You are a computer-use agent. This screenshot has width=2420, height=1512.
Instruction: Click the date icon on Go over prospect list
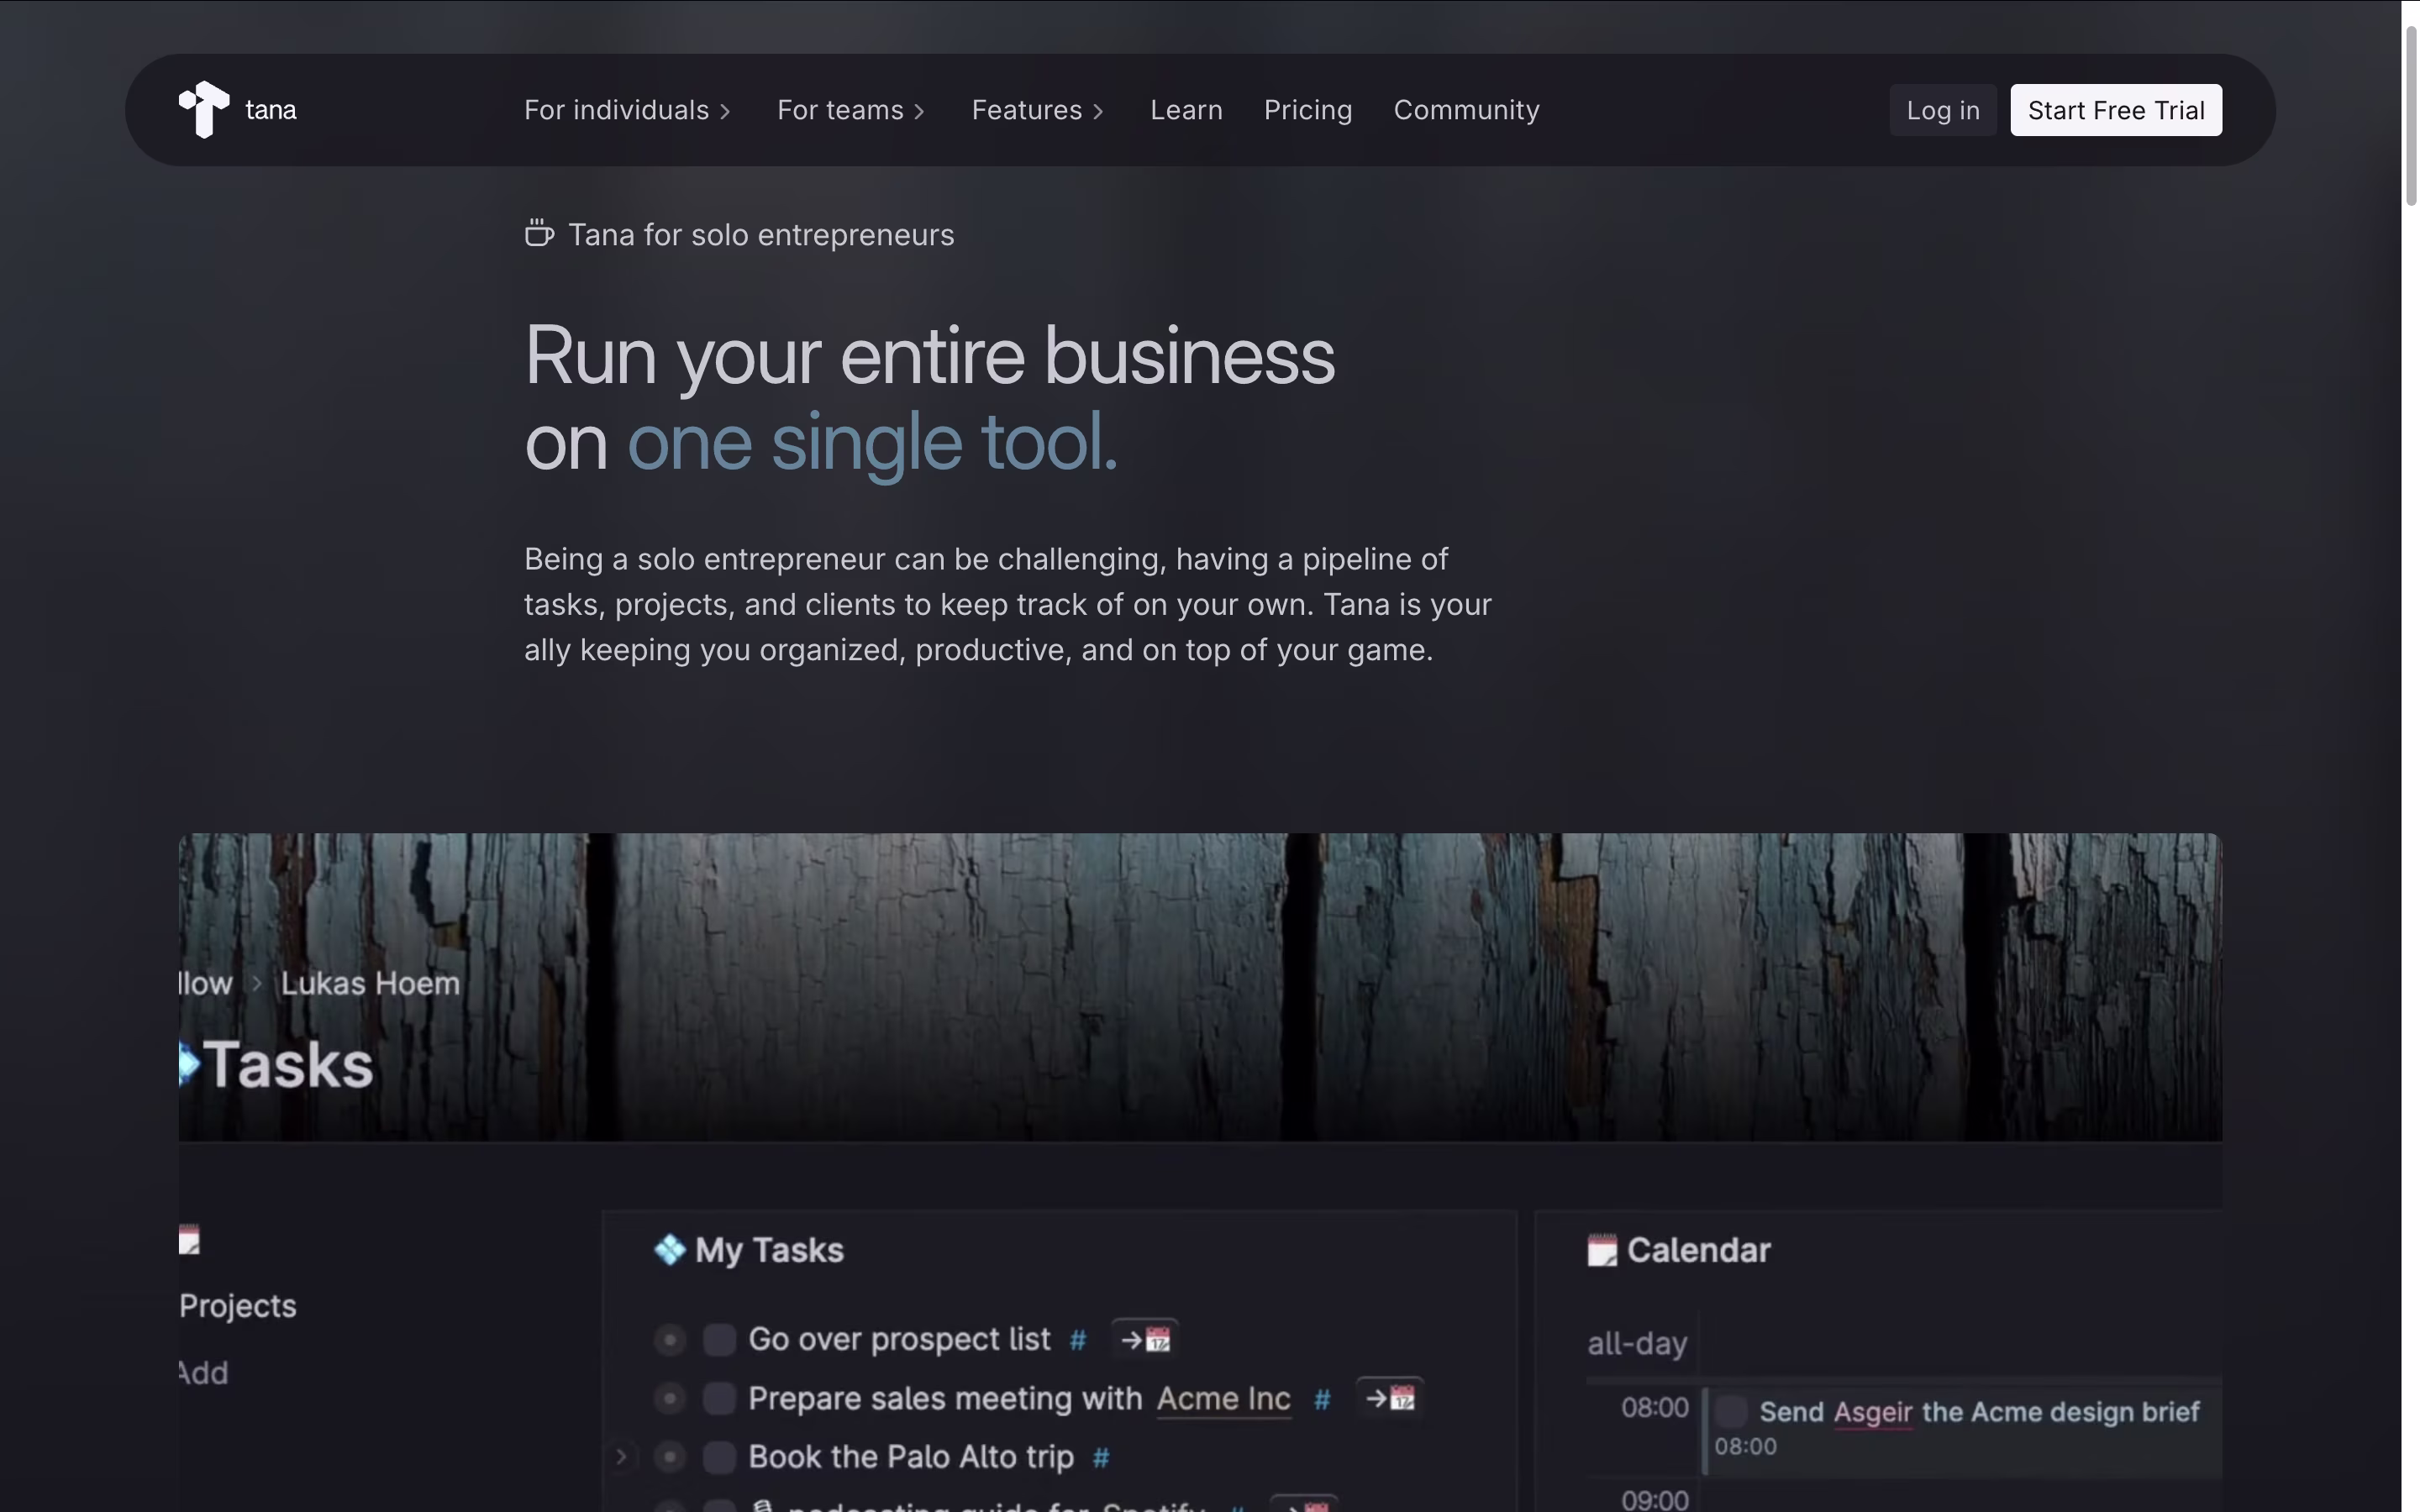[x=1145, y=1339]
